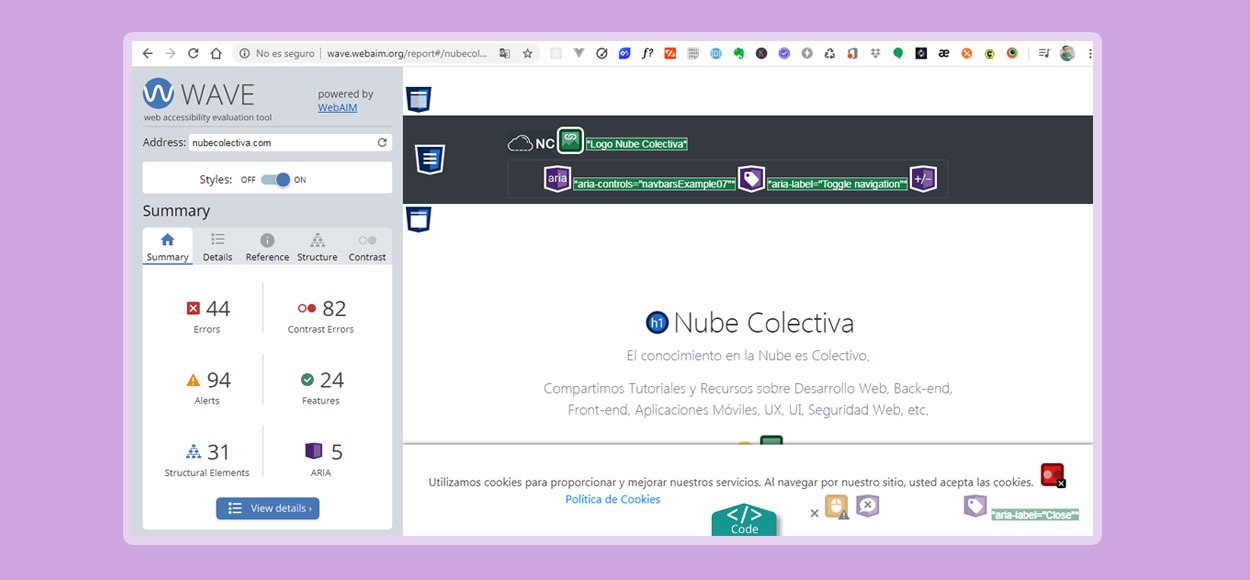Image resolution: width=1250 pixels, height=580 pixels.
Task: Click the navigation structure icon in dark navbar
Action: [430, 159]
